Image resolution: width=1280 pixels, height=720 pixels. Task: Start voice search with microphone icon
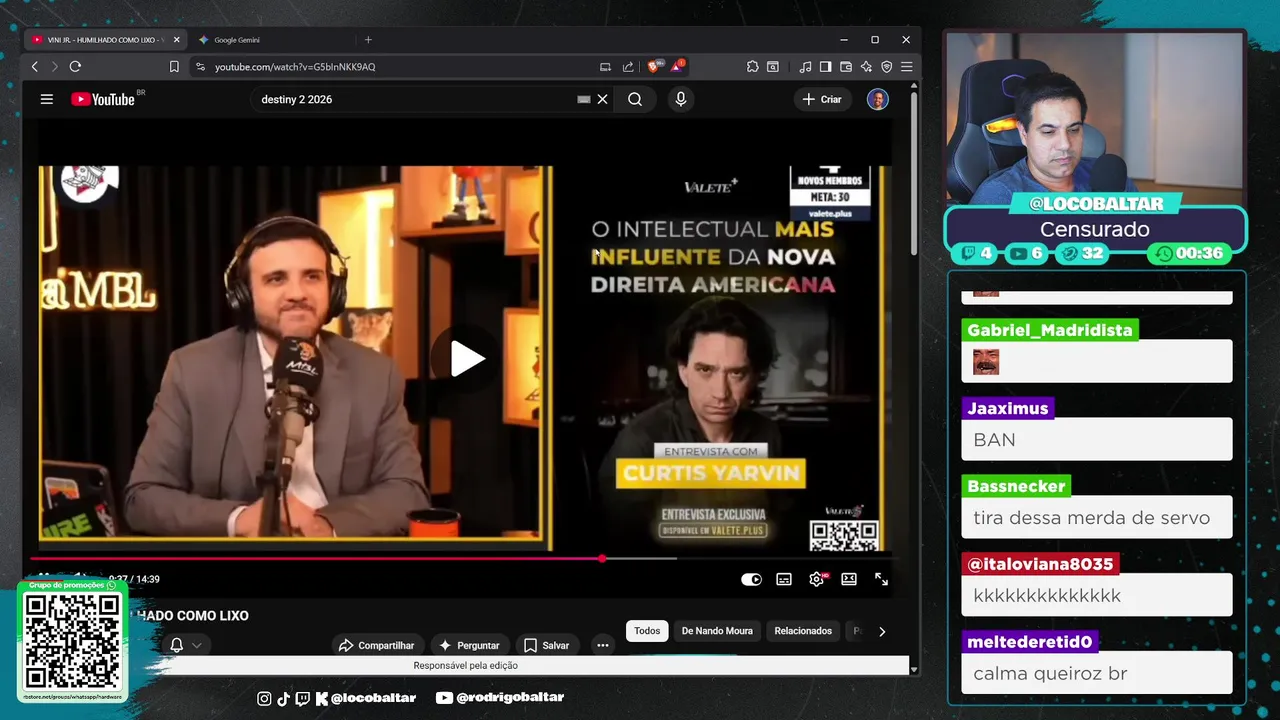[681, 99]
